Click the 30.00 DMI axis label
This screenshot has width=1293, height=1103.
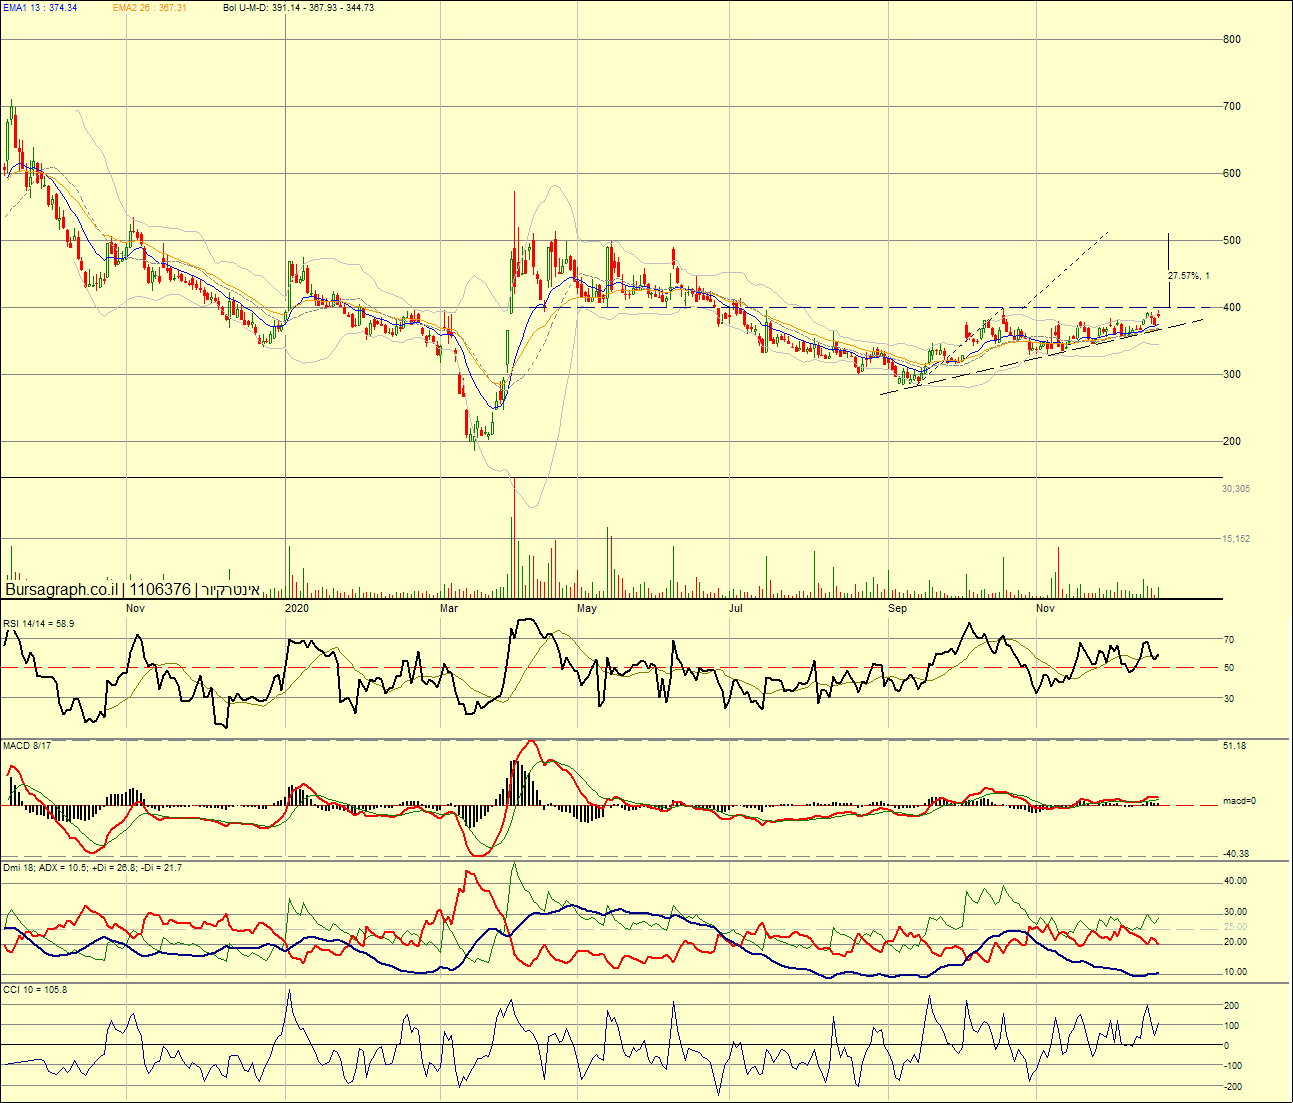coord(1236,912)
